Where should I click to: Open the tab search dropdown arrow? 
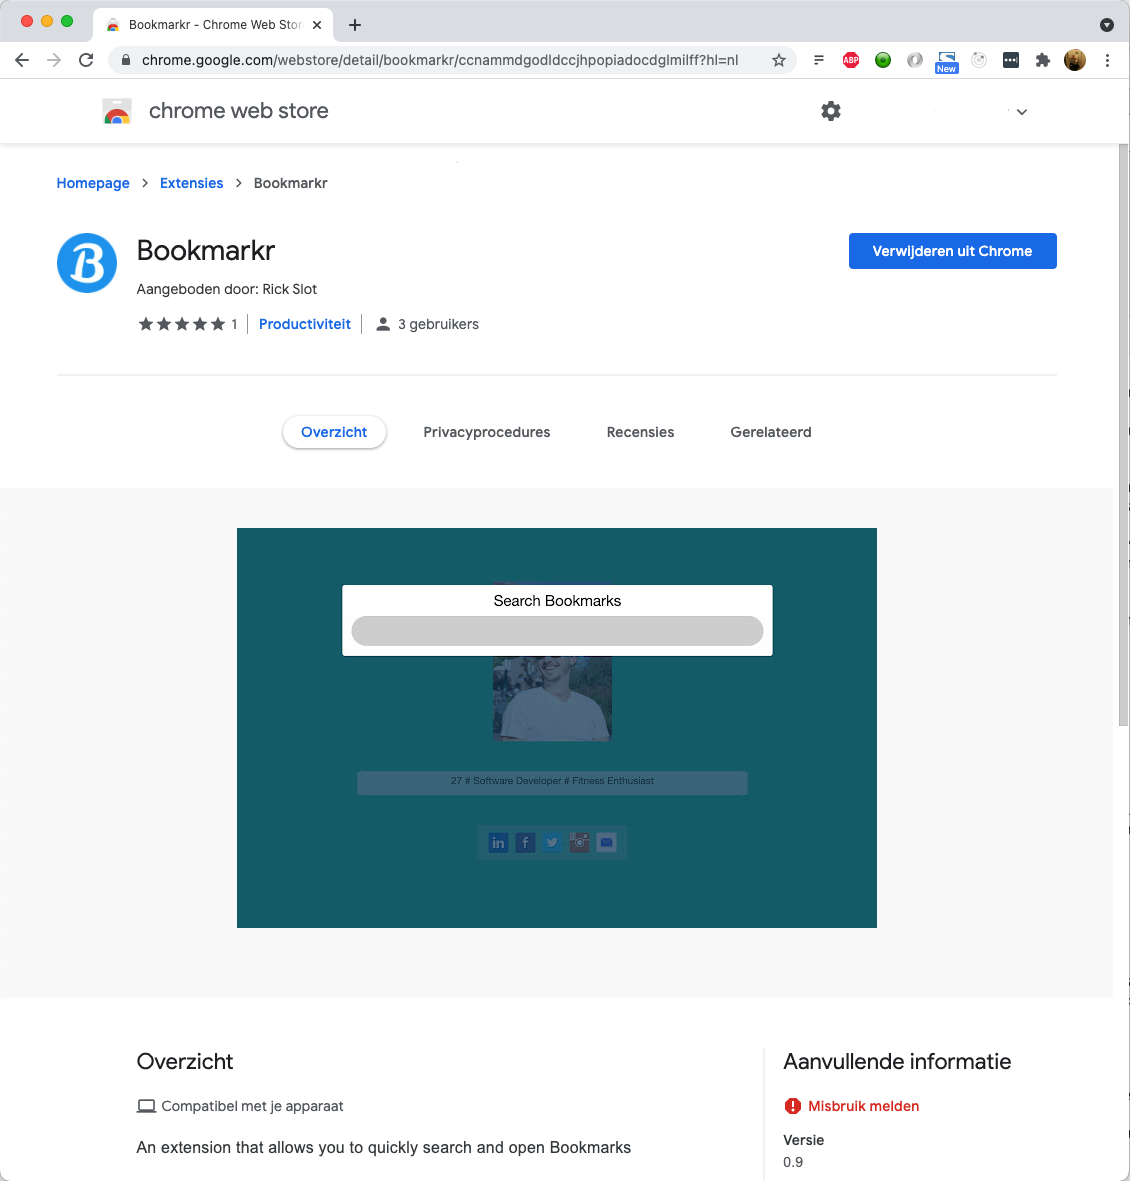point(1106,25)
